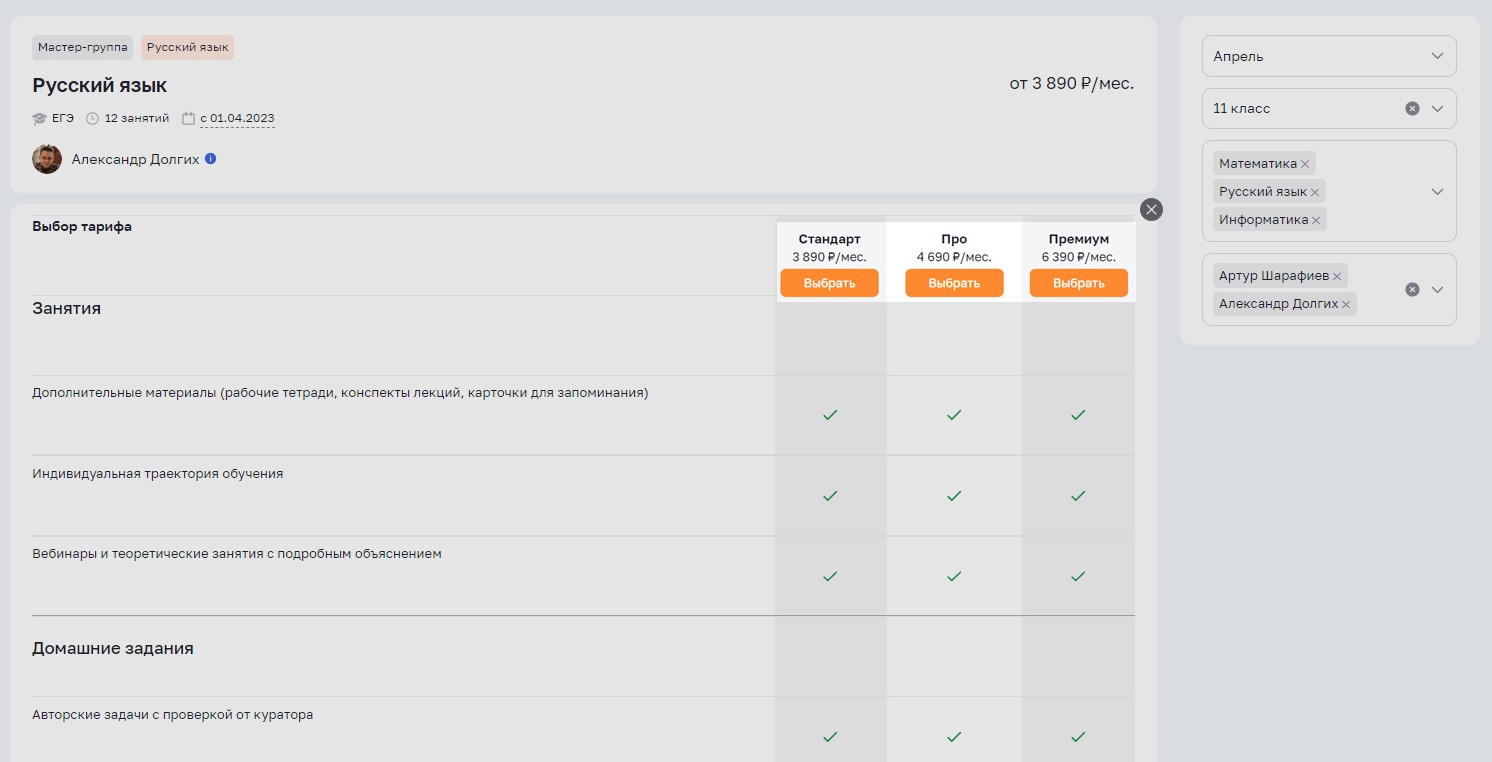
Task: Click the info icon next to Александр Долгих
Action: [211, 159]
